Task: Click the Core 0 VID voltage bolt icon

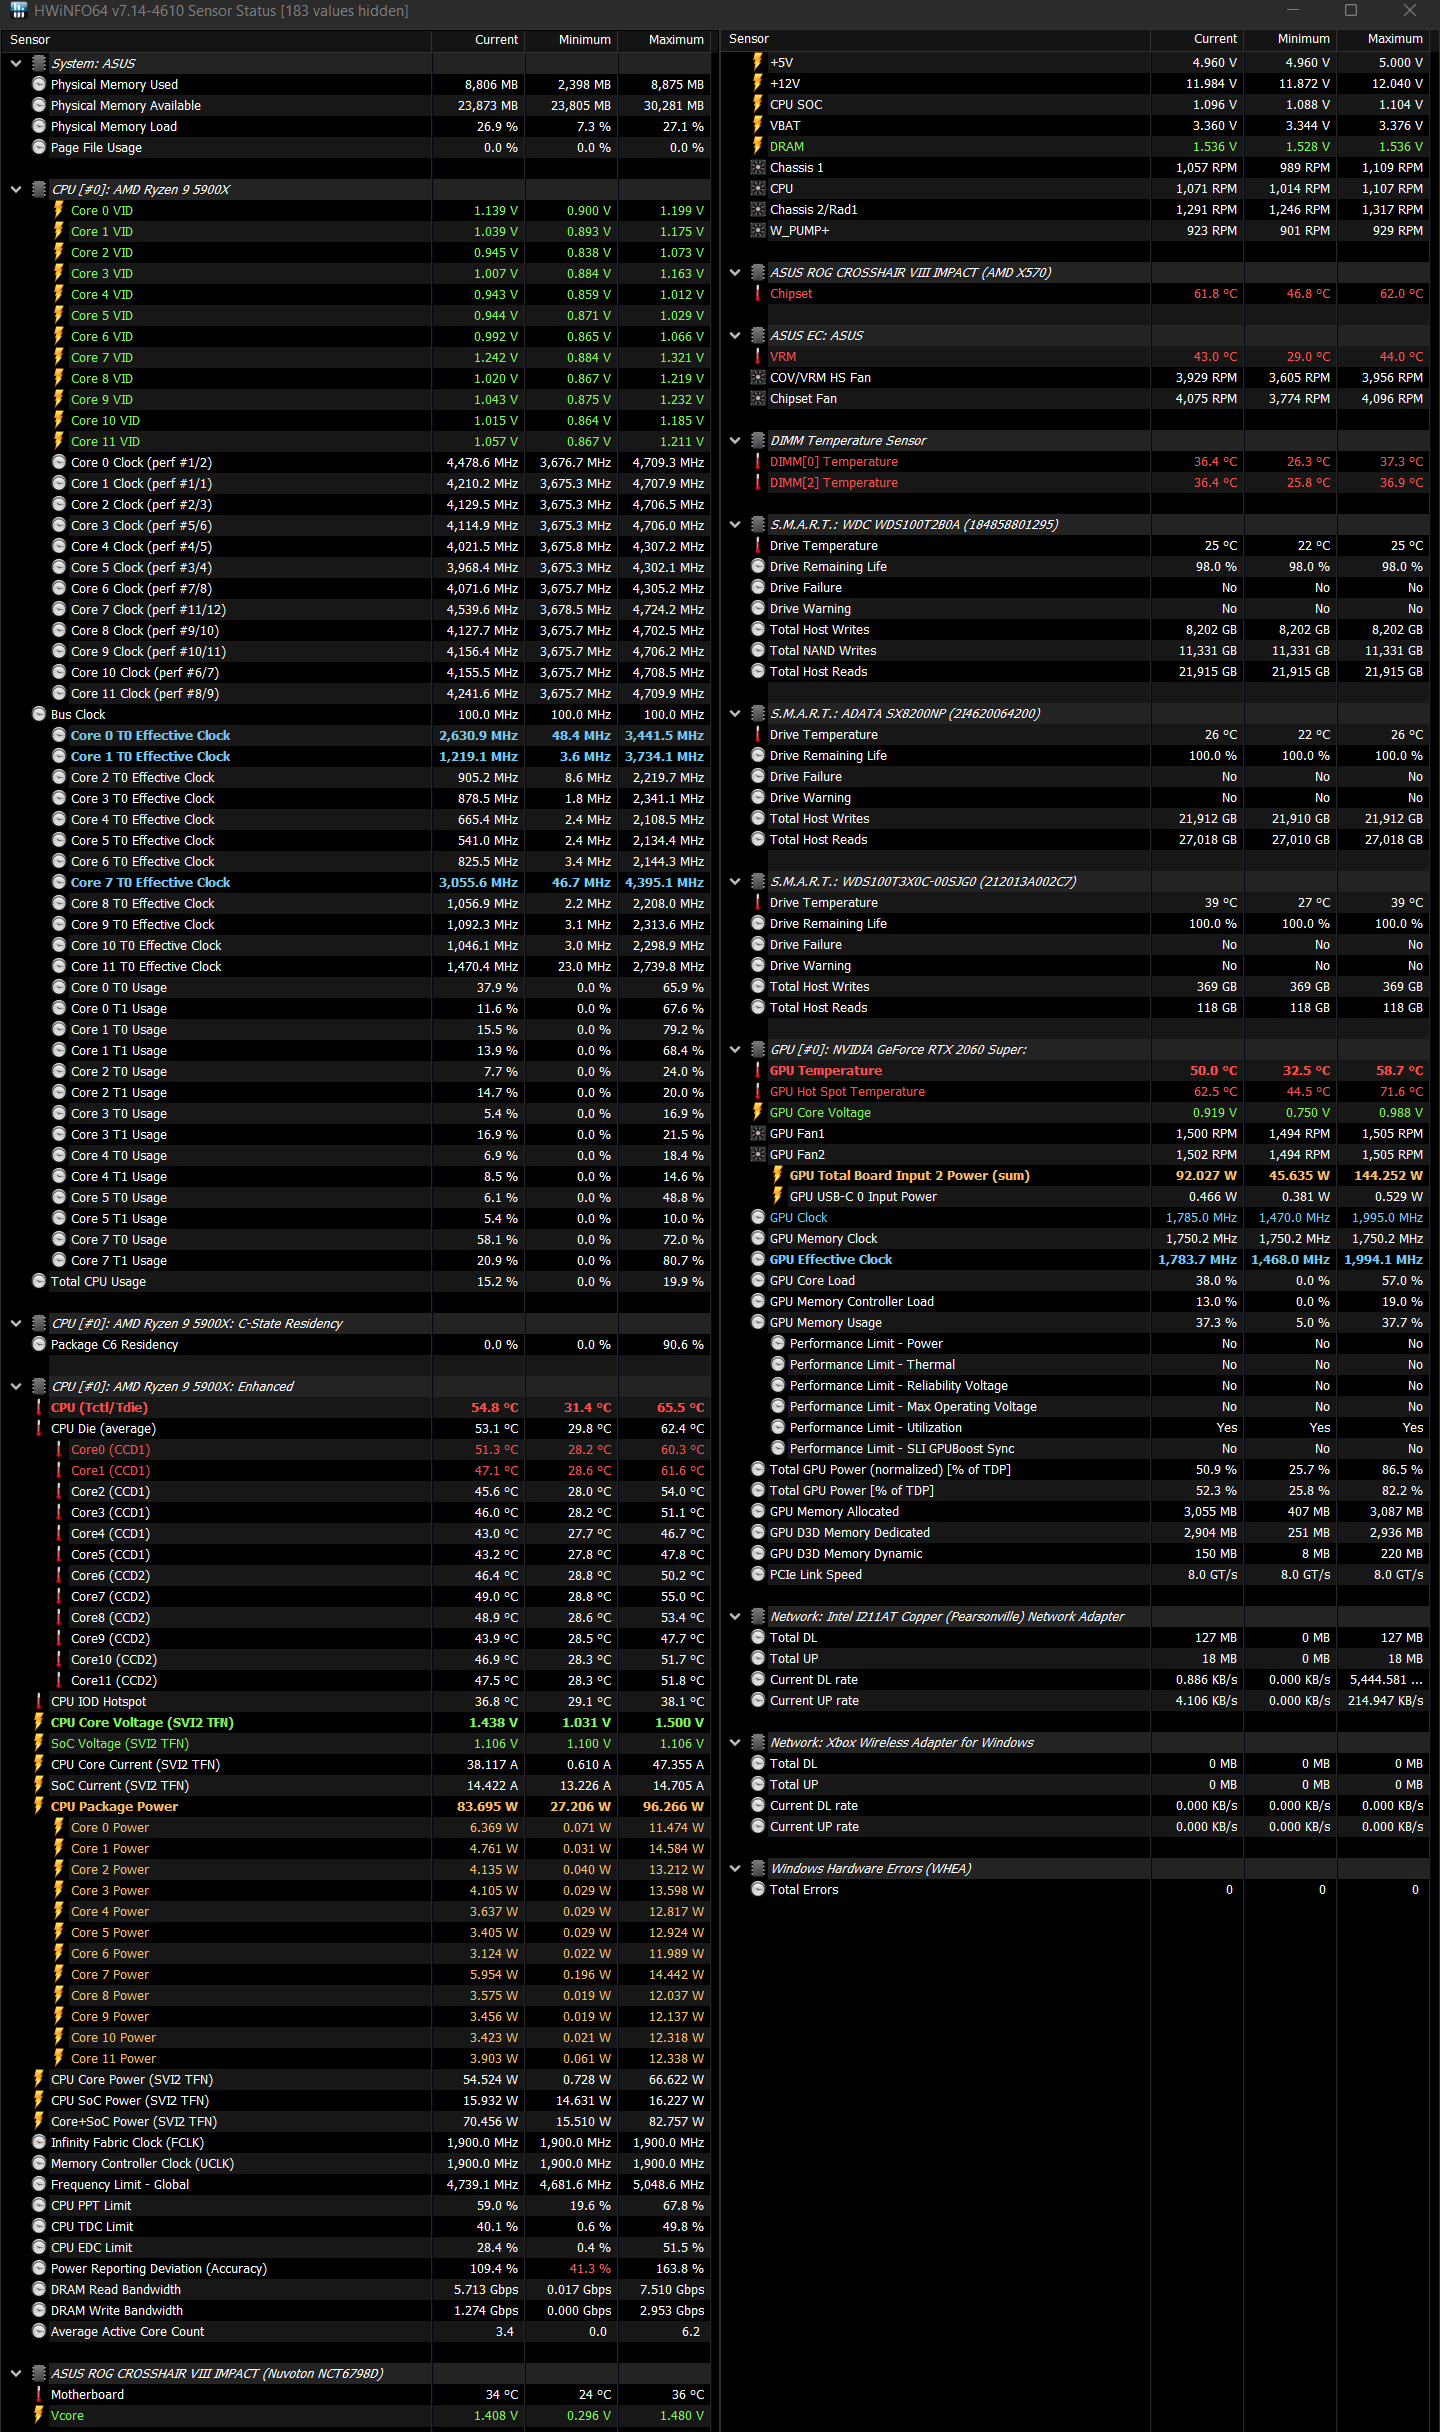Action: pyautogui.click(x=59, y=210)
